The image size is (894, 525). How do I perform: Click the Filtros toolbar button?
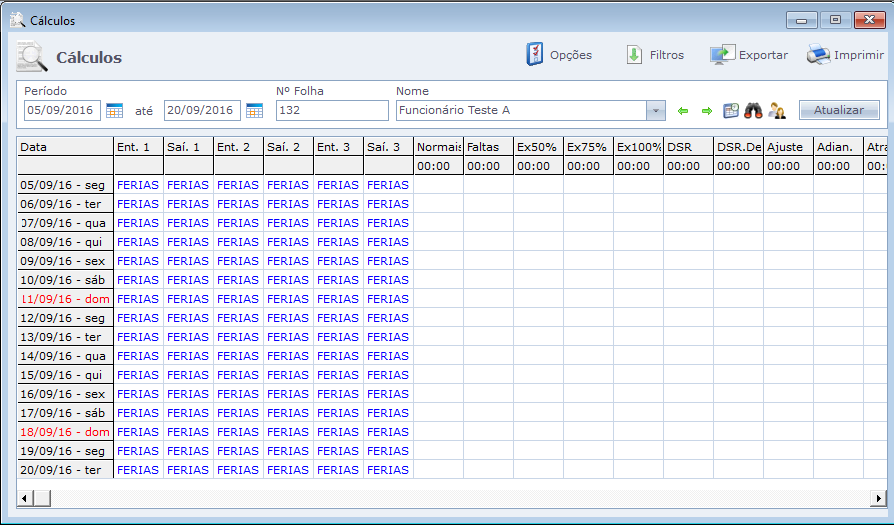(634, 55)
